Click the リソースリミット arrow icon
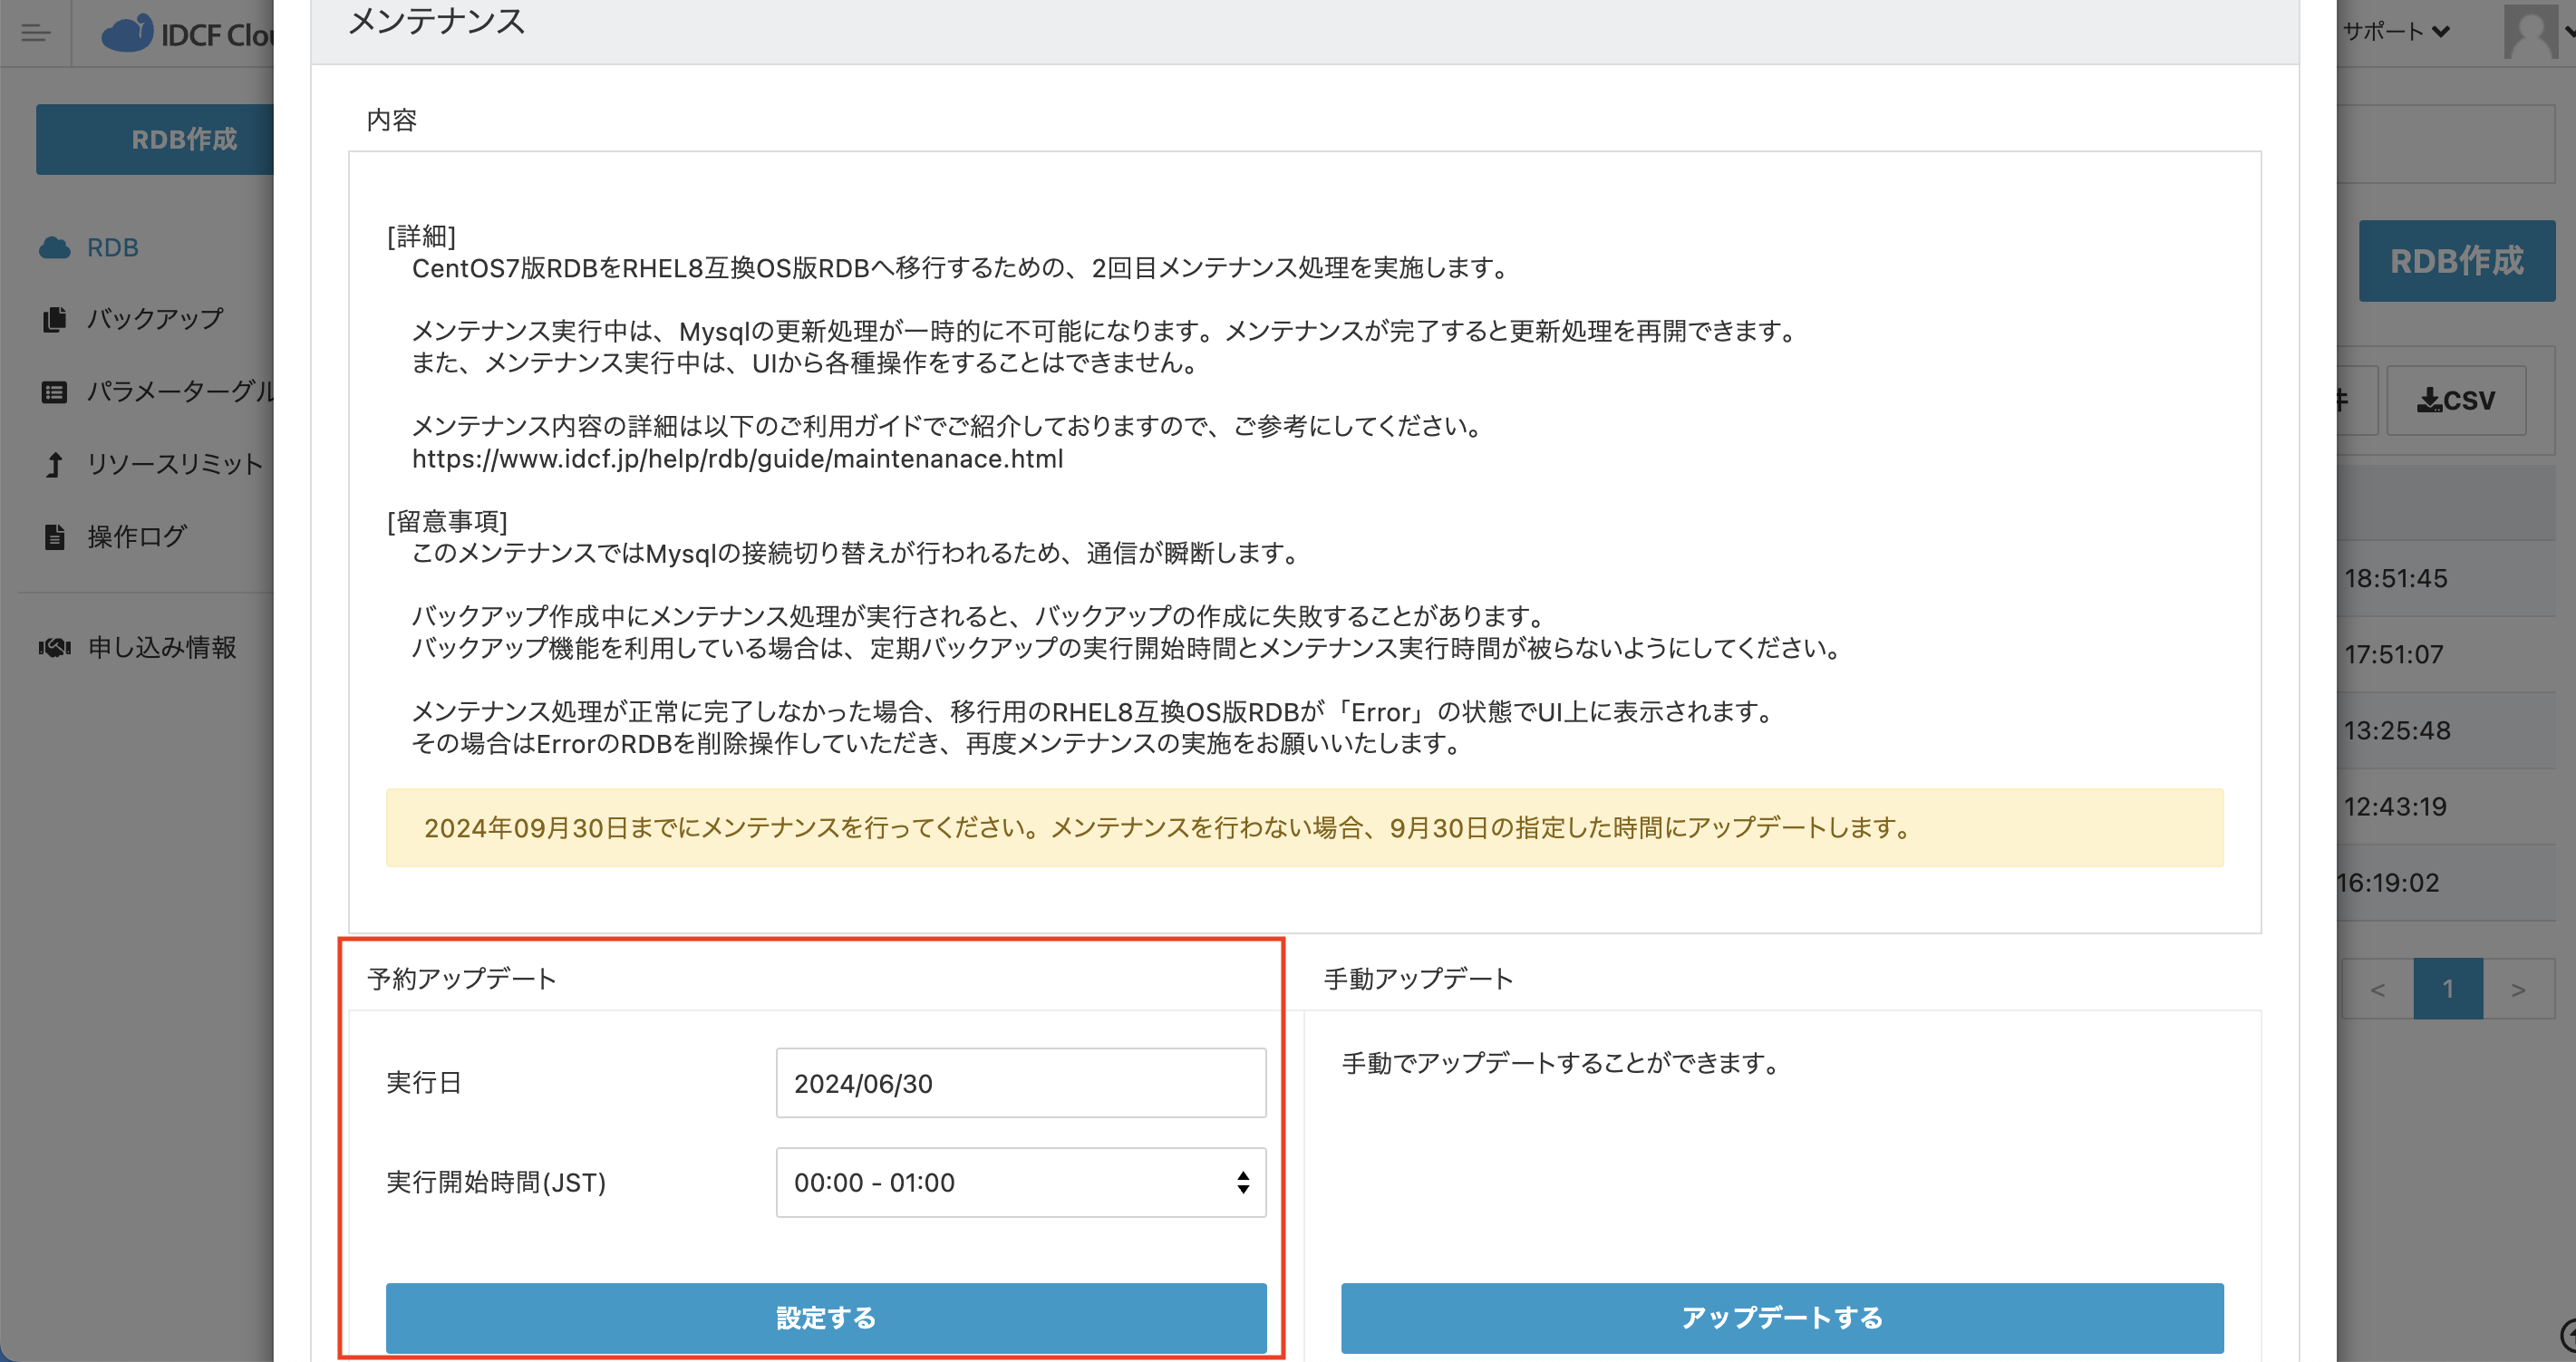2576x1362 pixels. 55,464
